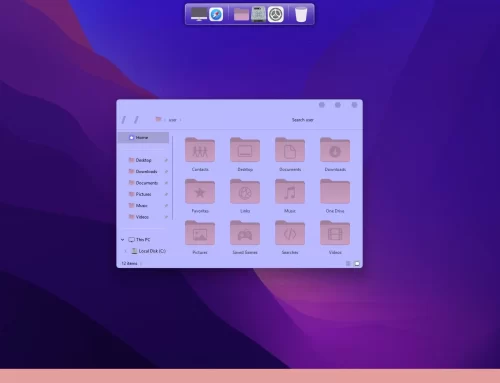500x383 pixels.
Task: Switch to details list view
Action: (x=348, y=263)
